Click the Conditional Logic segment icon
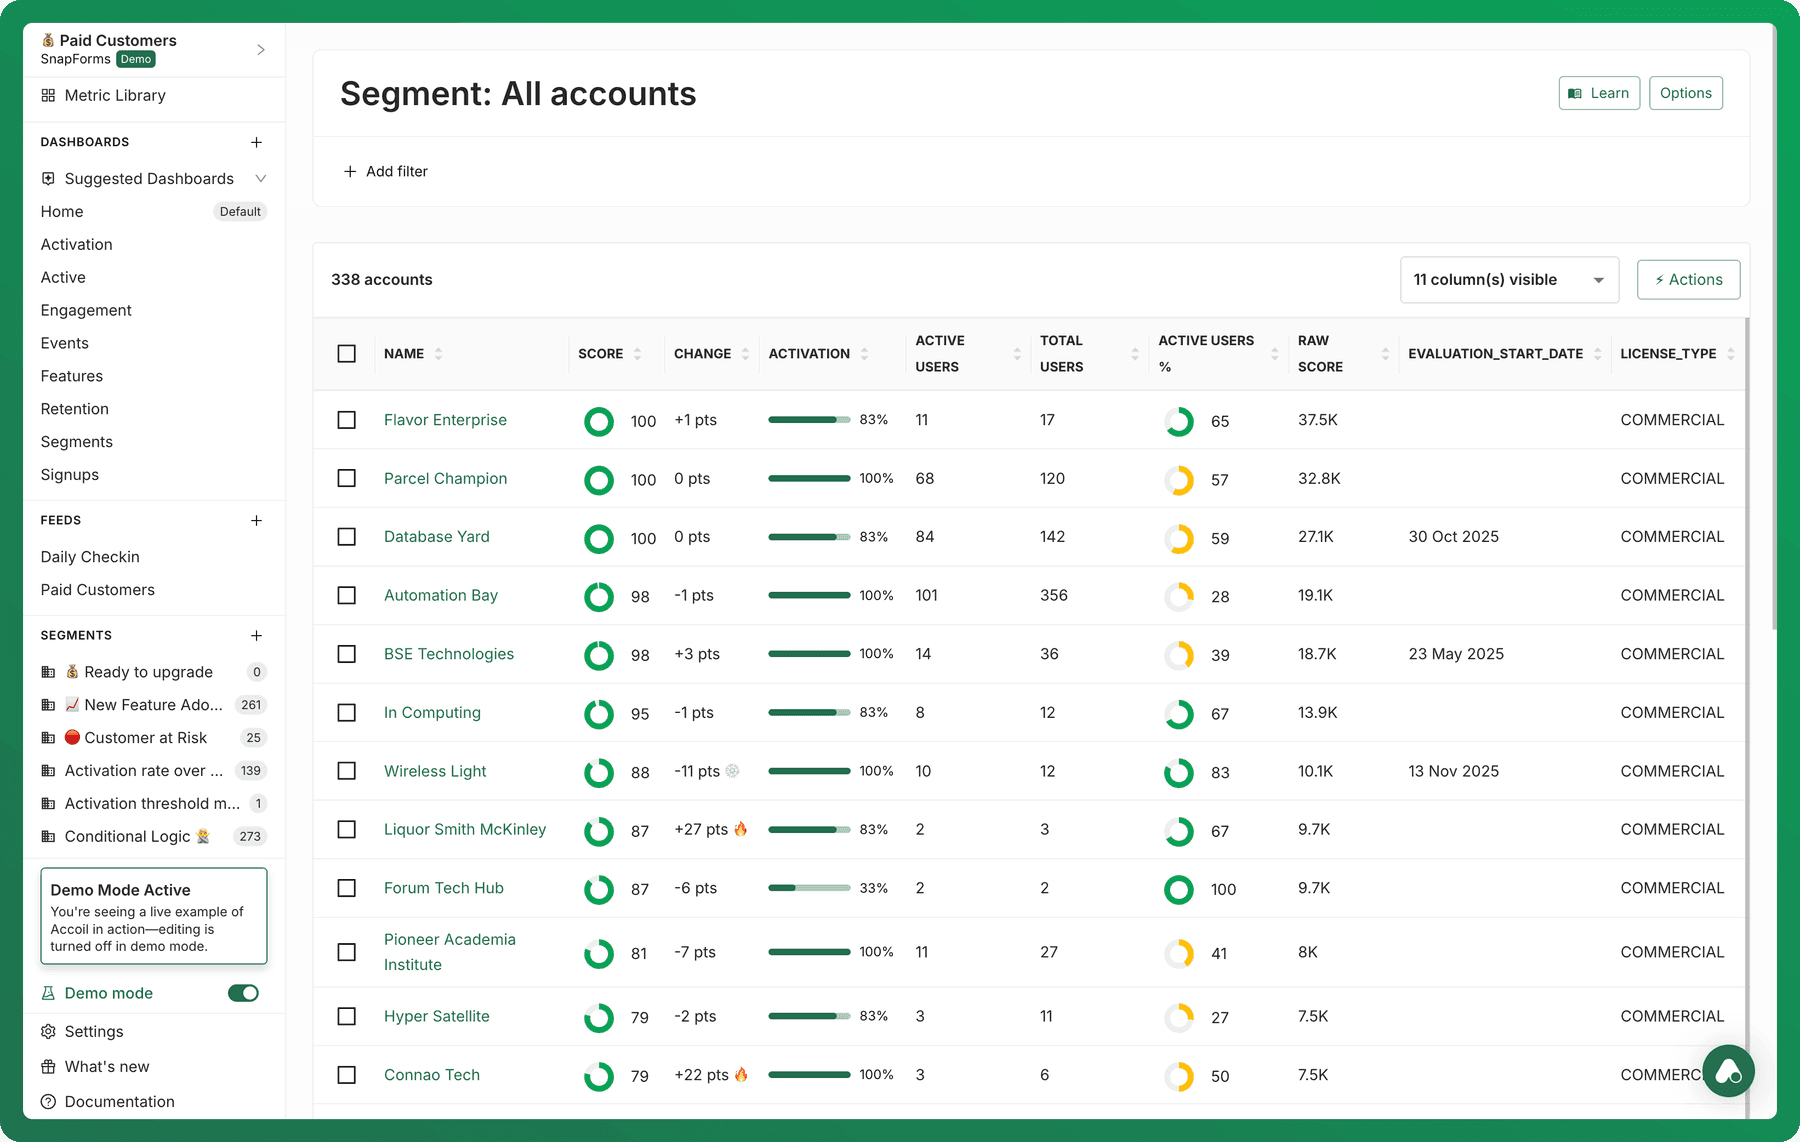1800x1142 pixels. pos(48,836)
